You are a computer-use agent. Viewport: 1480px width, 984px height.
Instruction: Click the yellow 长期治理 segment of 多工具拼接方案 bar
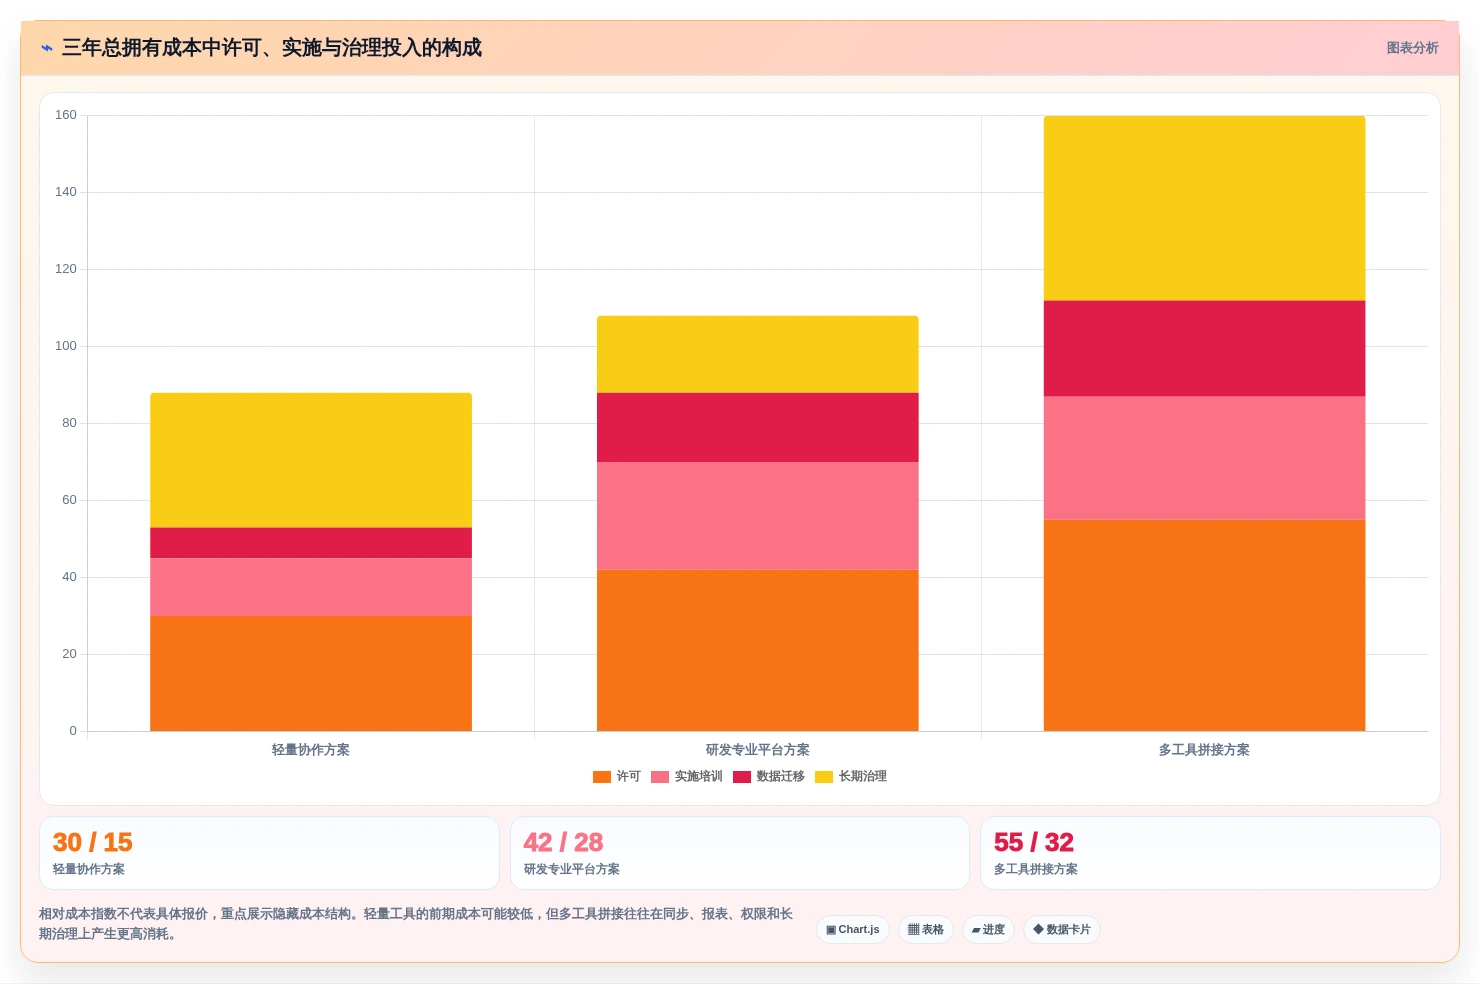pos(1204,208)
